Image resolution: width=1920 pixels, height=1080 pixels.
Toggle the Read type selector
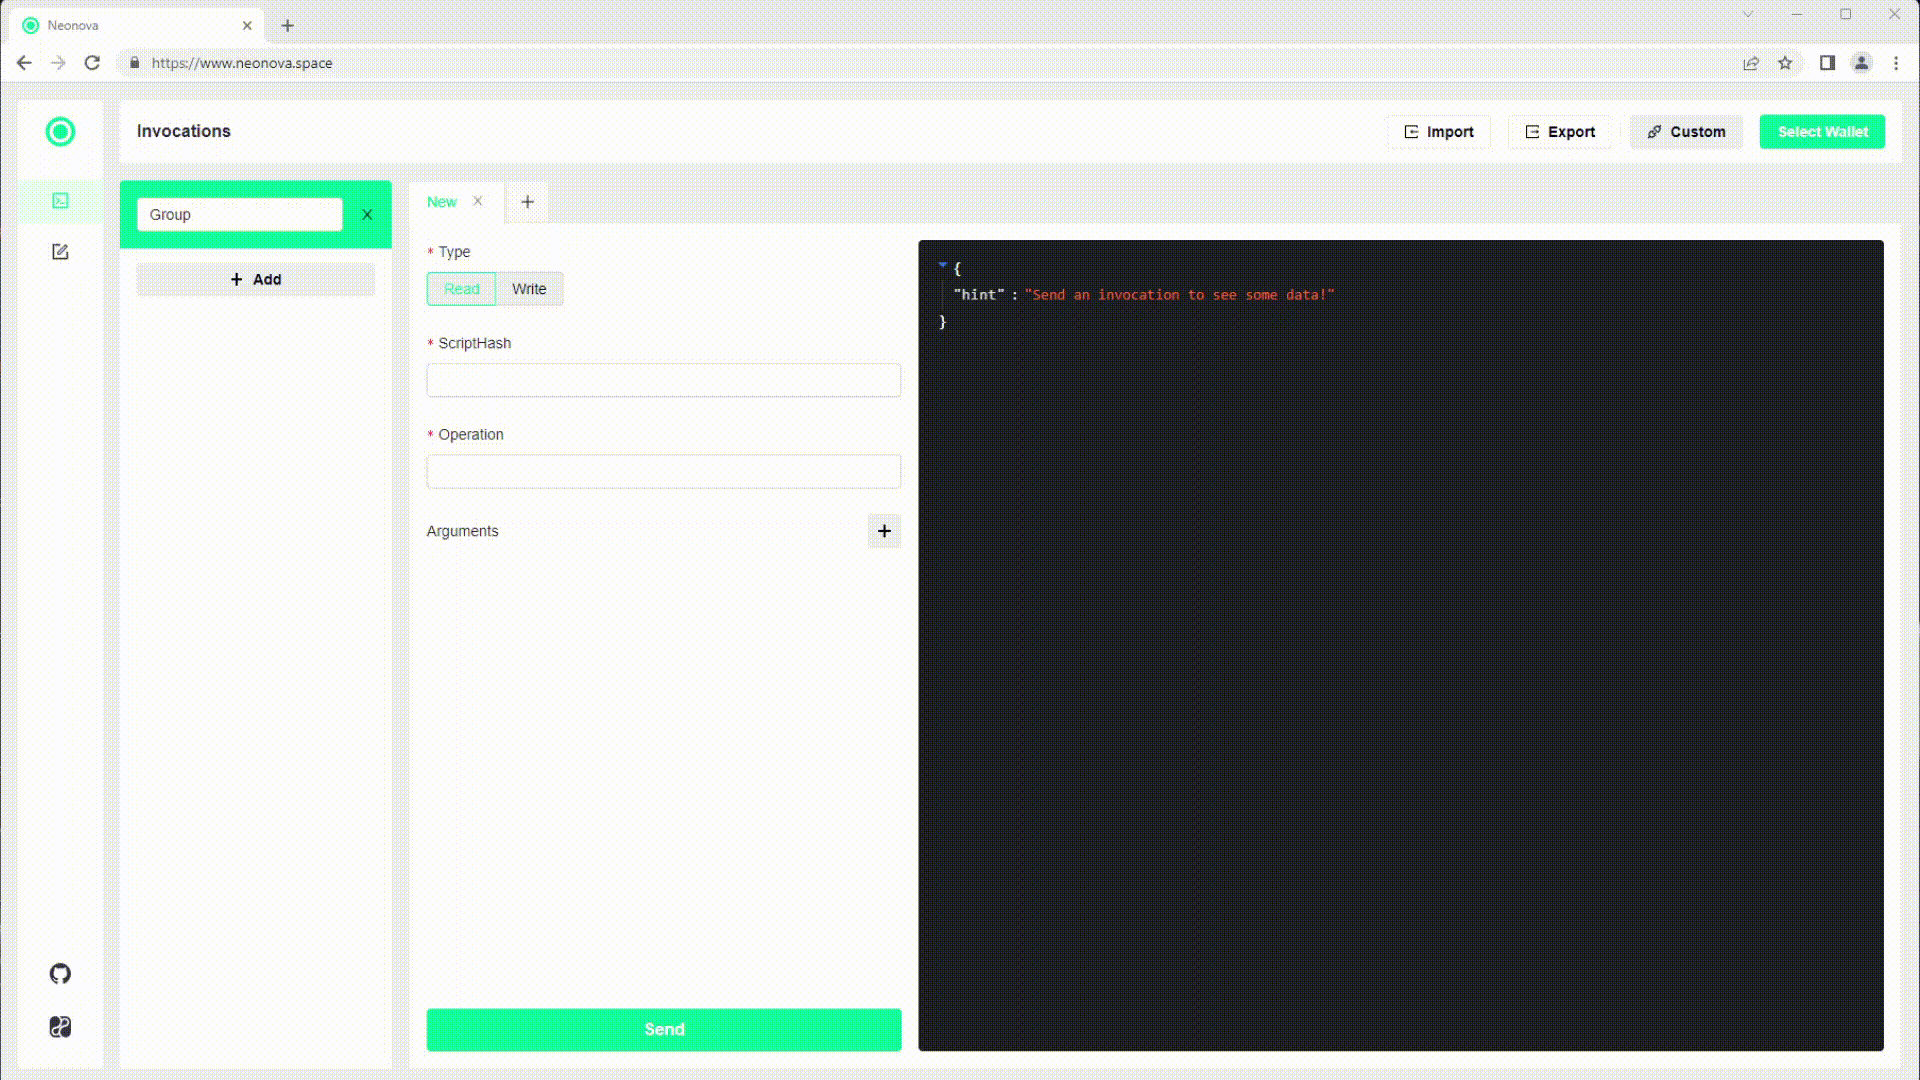[460, 287]
